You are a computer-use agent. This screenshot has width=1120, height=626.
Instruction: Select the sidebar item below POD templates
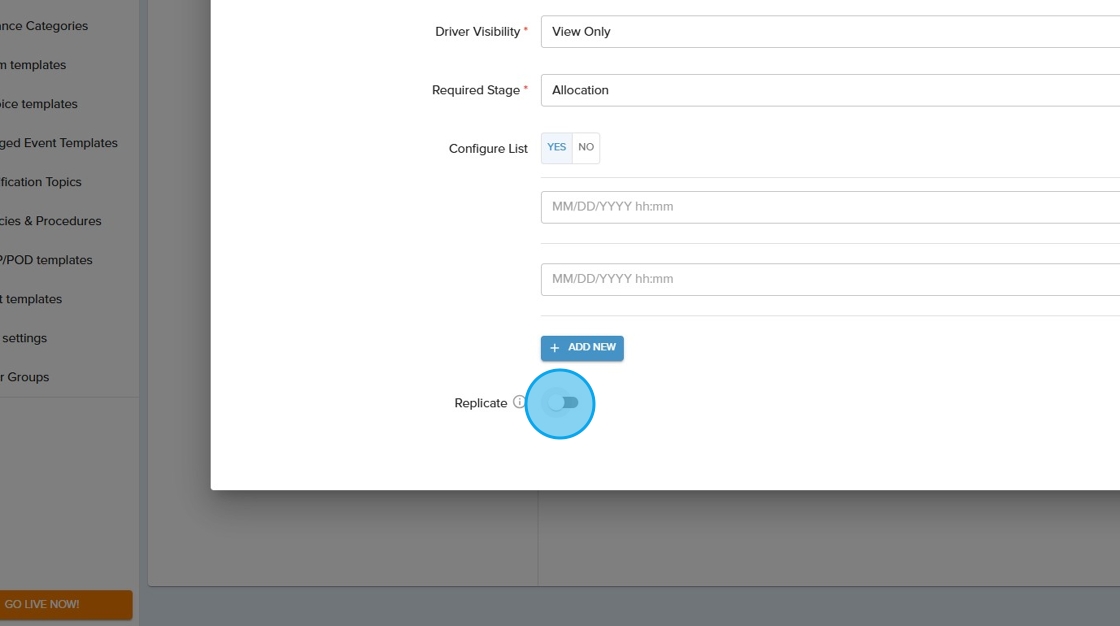[31, 299]
